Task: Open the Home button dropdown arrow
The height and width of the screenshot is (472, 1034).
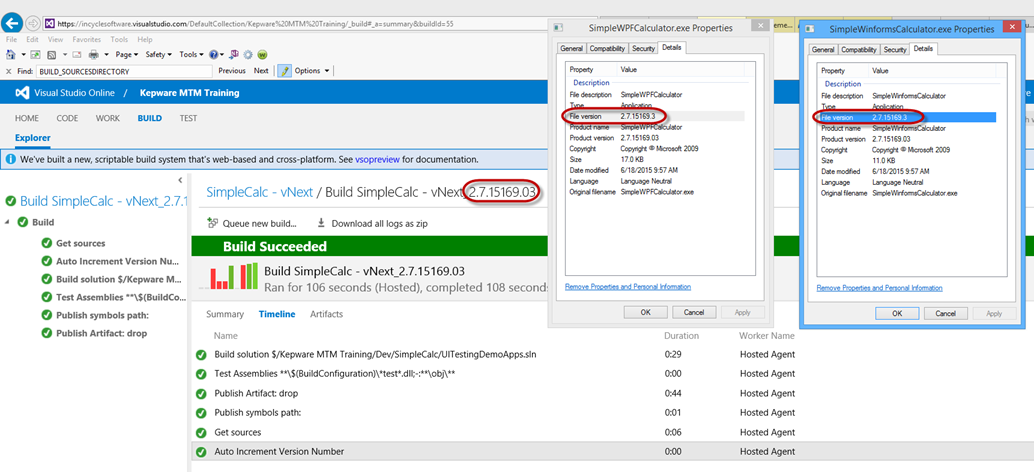Action: pos(24,55)
